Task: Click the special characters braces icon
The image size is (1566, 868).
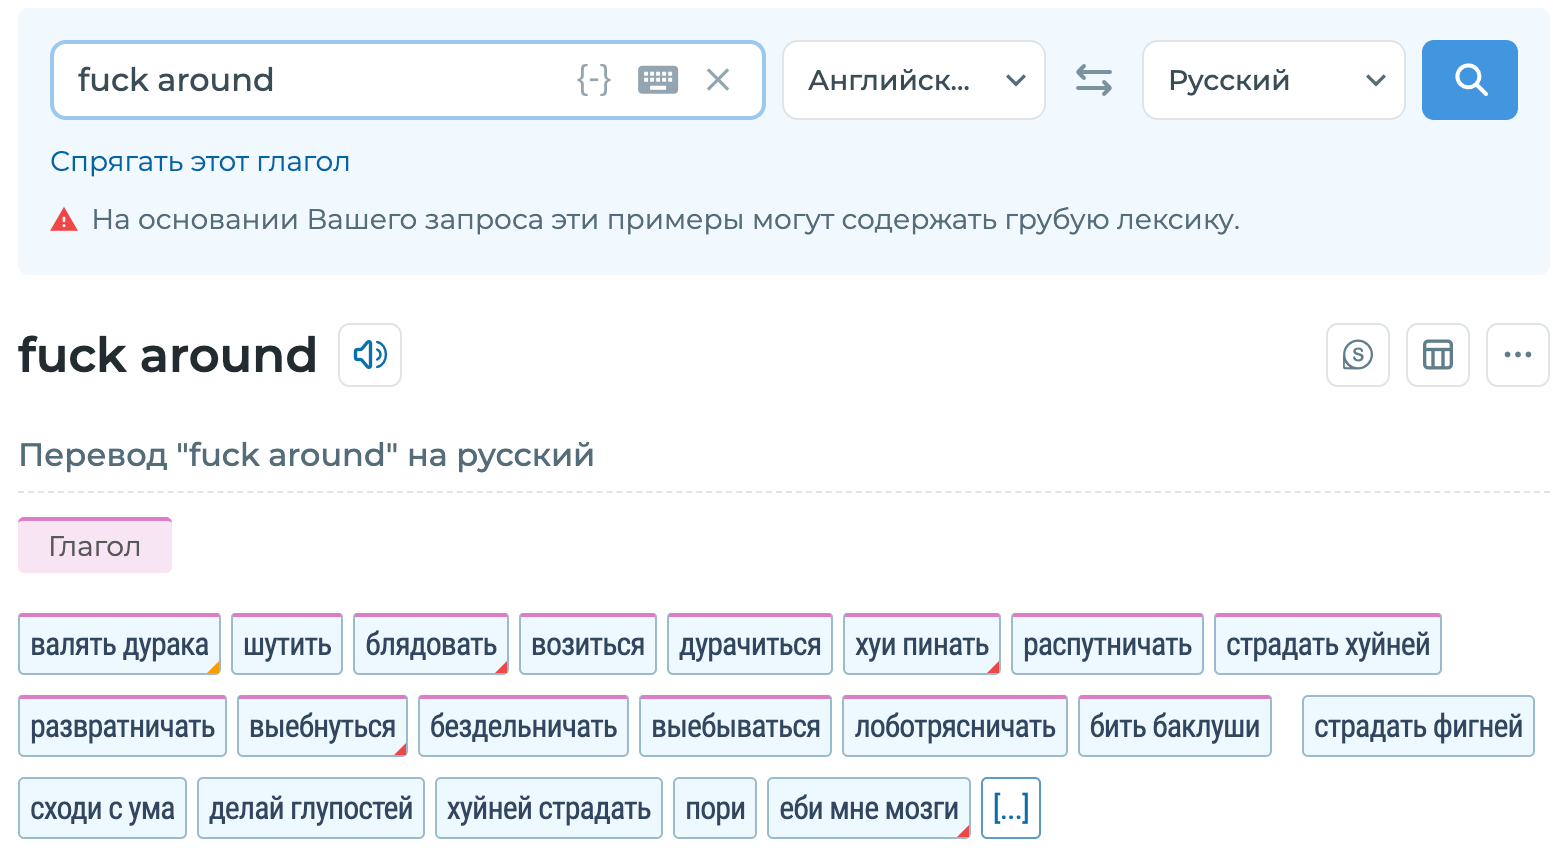Action: 594,80
